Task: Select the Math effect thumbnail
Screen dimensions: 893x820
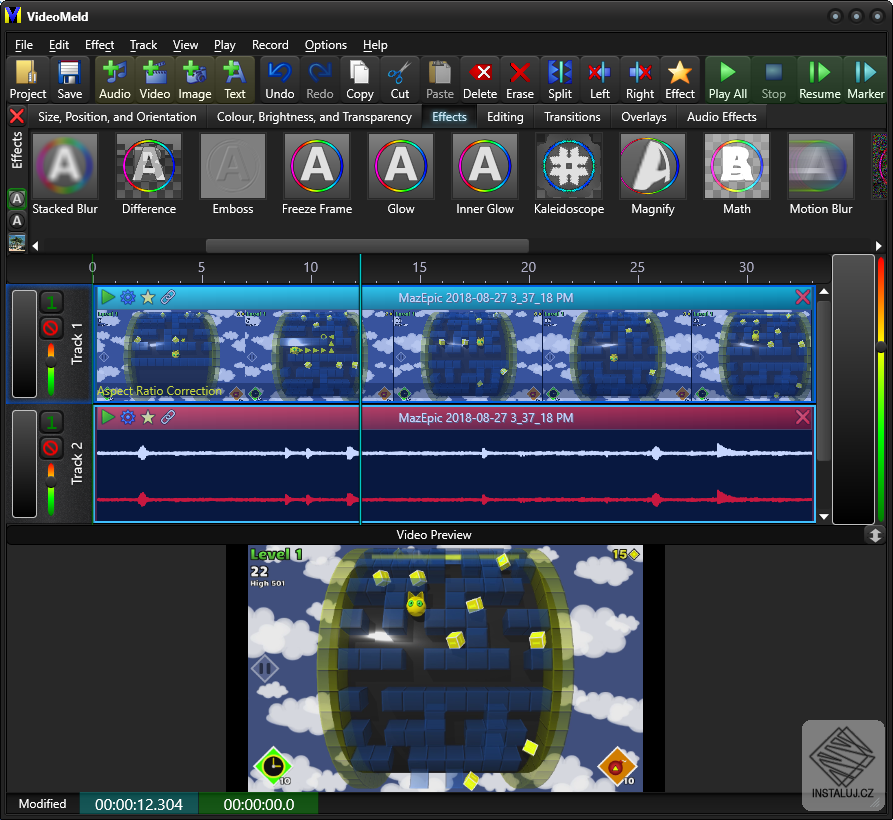Action: click(737, 166)
